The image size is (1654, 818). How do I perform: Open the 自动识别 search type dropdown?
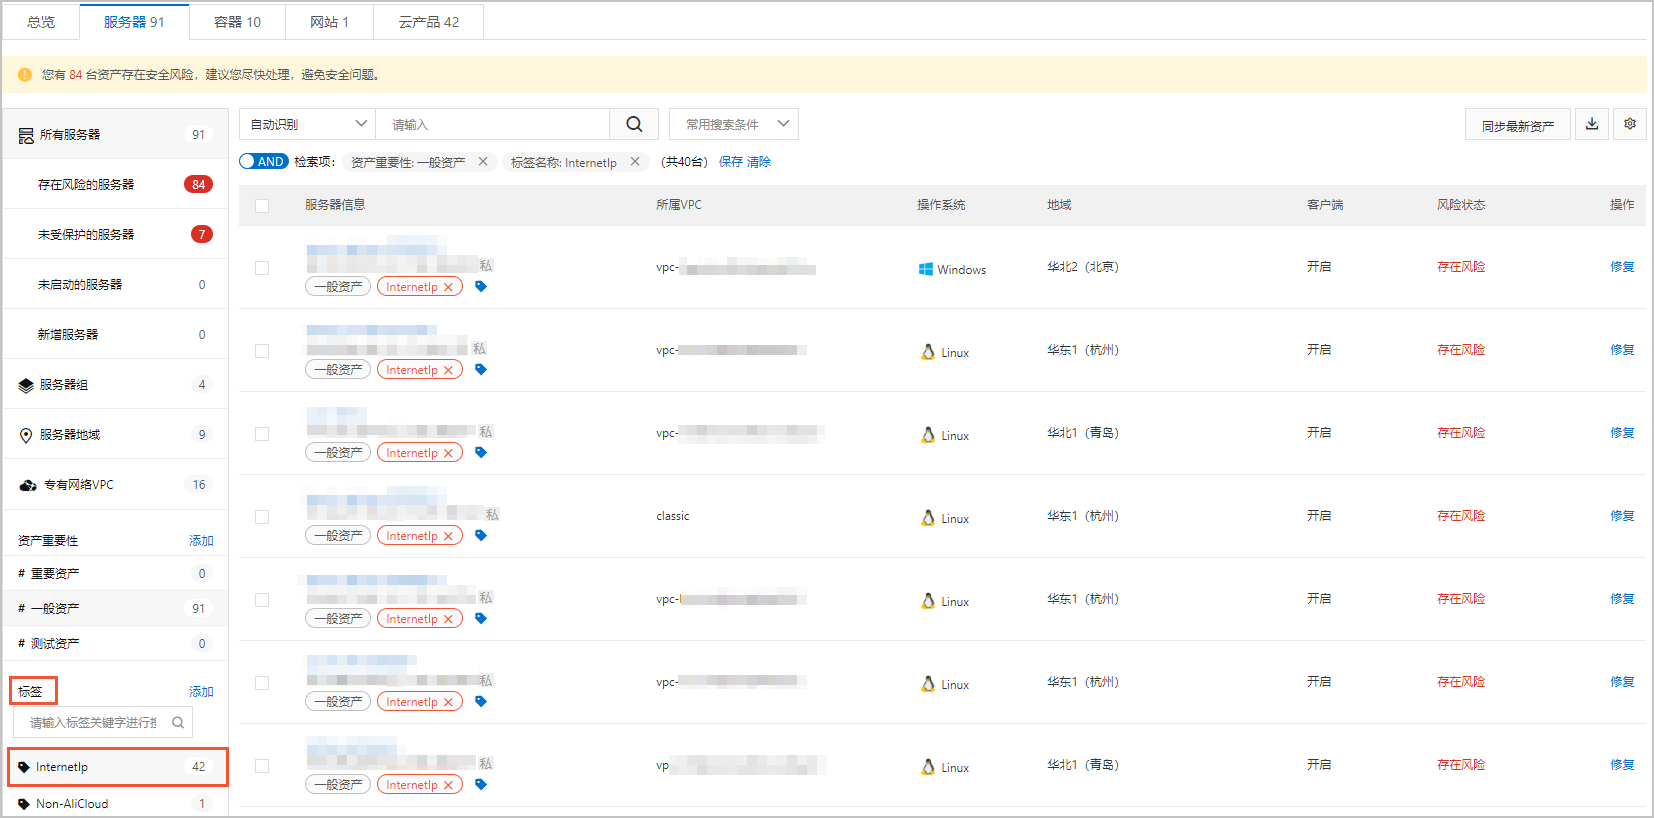[x=307, y=124]
